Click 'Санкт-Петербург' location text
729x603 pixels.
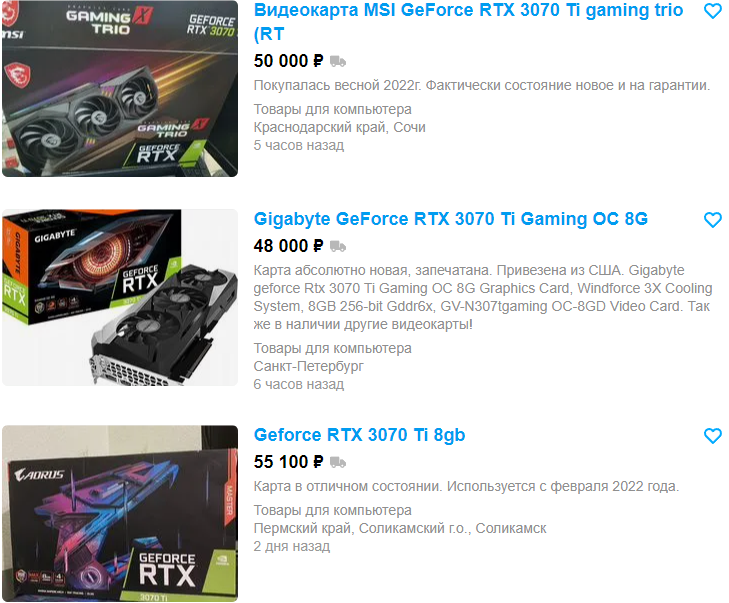click(308, 366)
